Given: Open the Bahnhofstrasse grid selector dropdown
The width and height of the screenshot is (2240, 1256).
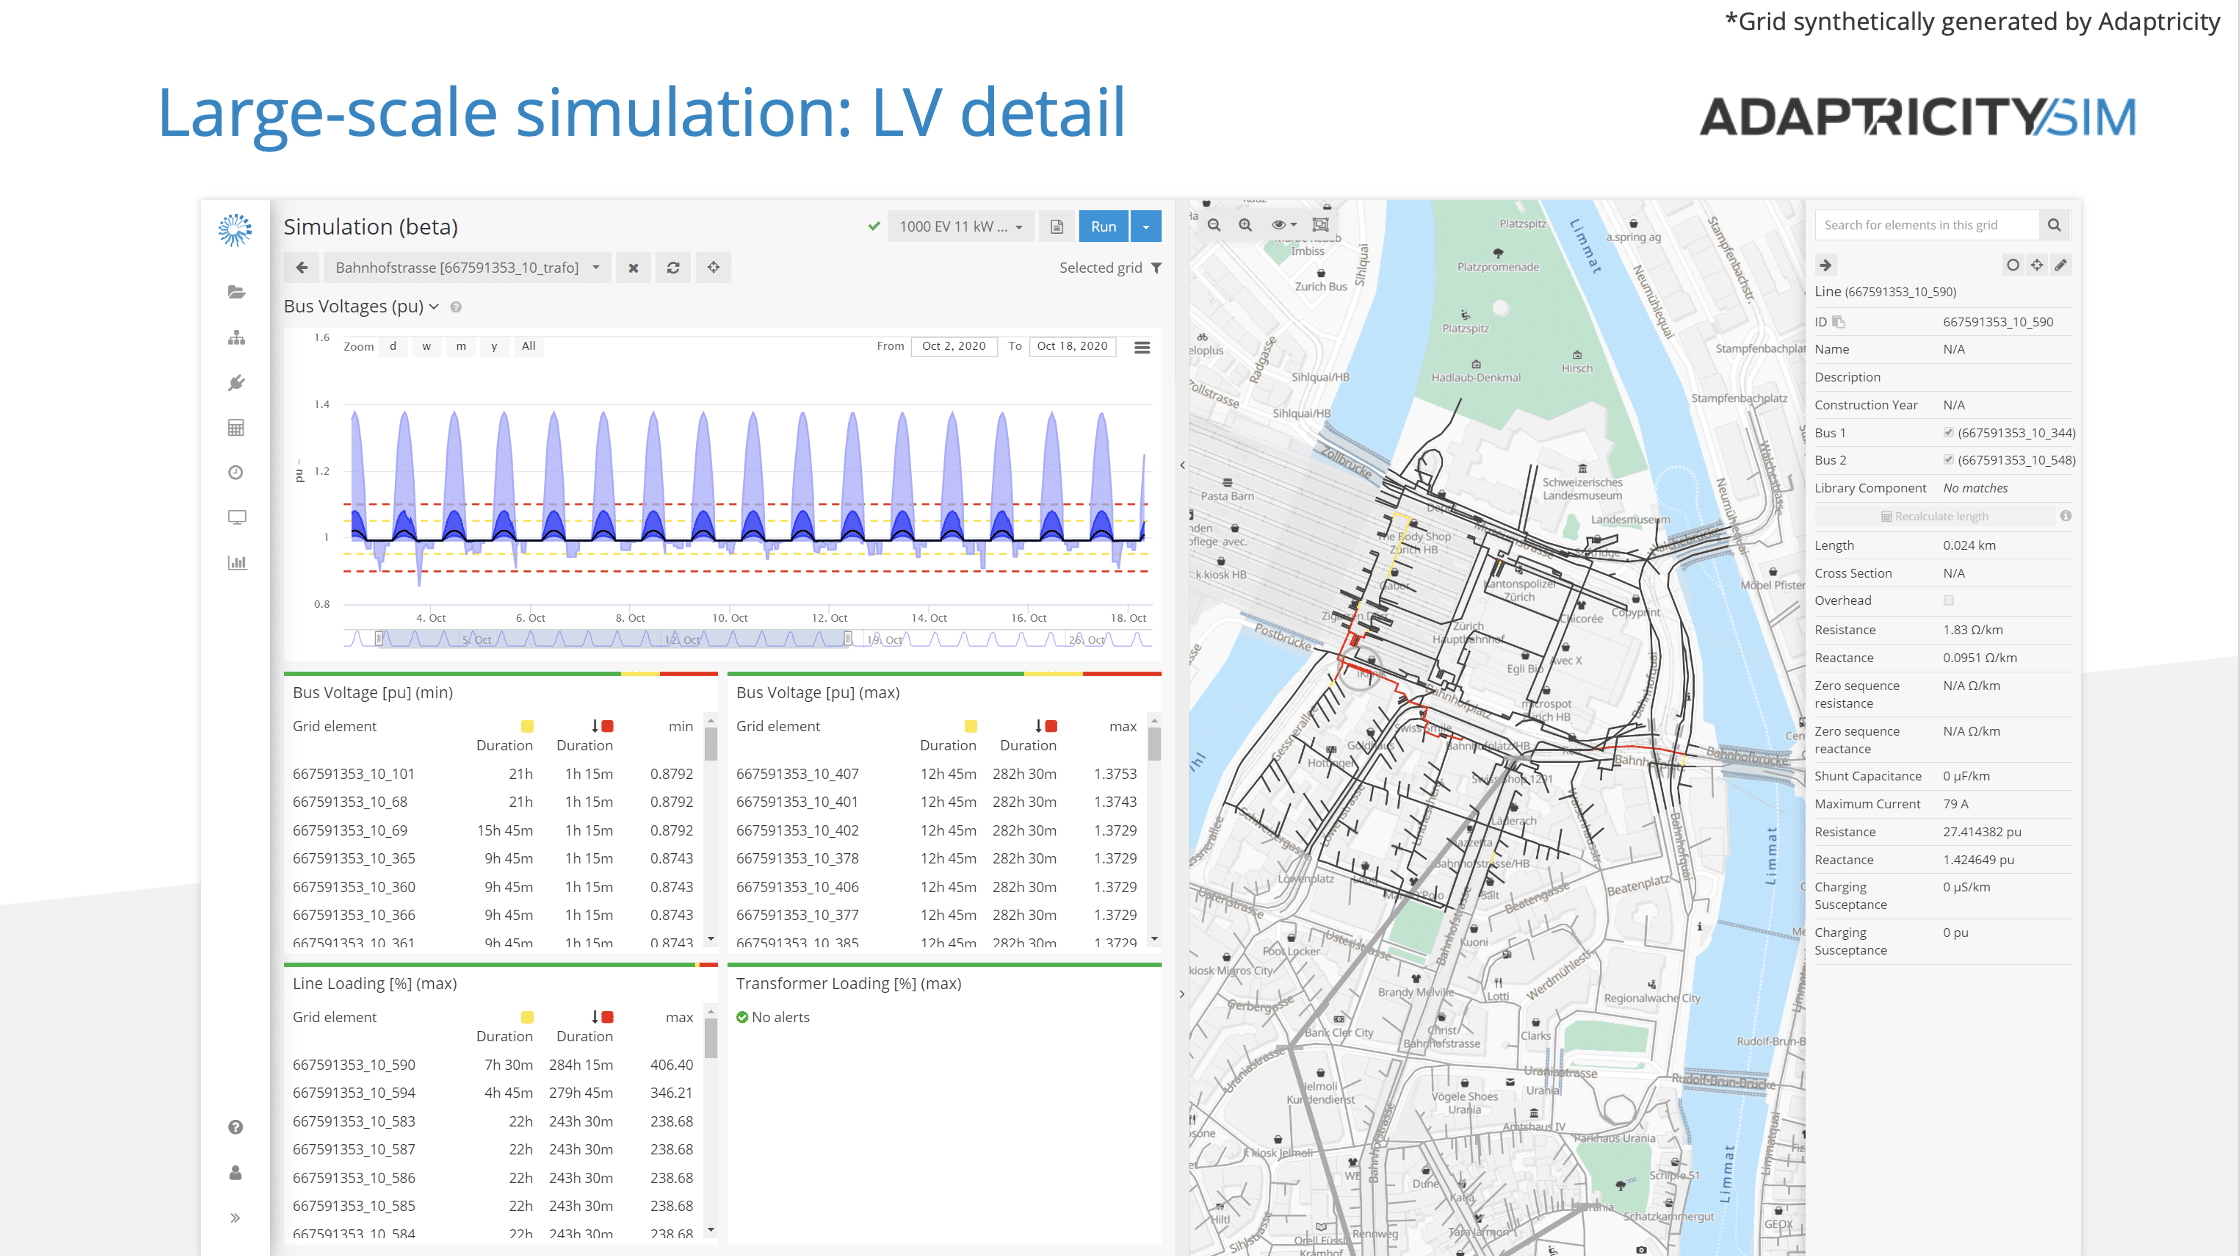Looking at the screenshot, I should [x=467, y=267].
